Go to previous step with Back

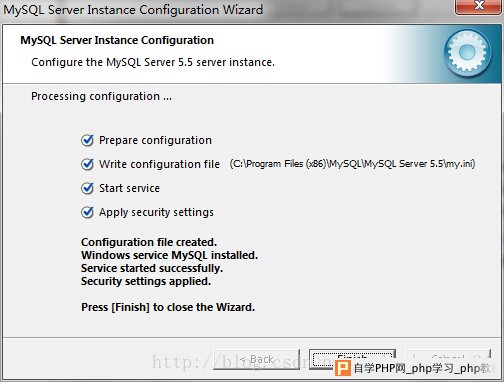pyautogui.click(x=256, y=359)
